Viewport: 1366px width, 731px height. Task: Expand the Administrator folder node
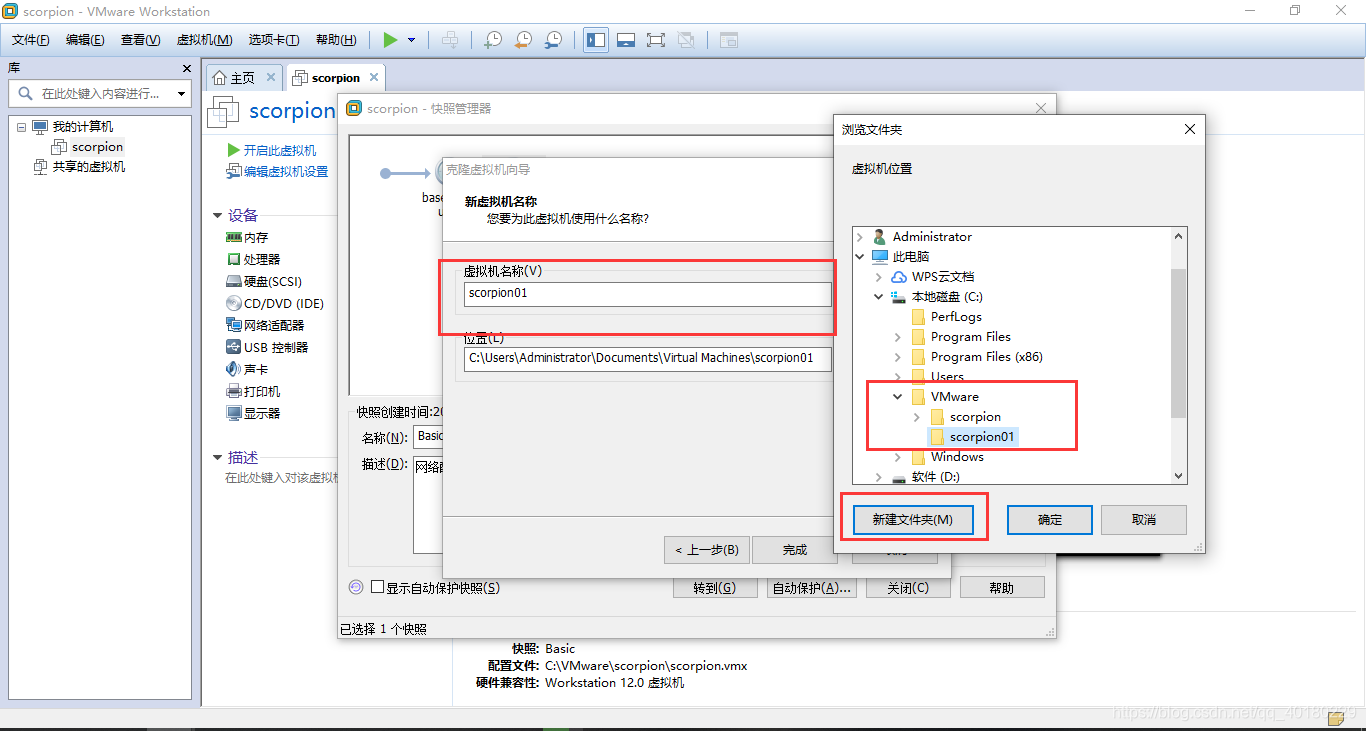pyautogui.click(x=860, y=237)
